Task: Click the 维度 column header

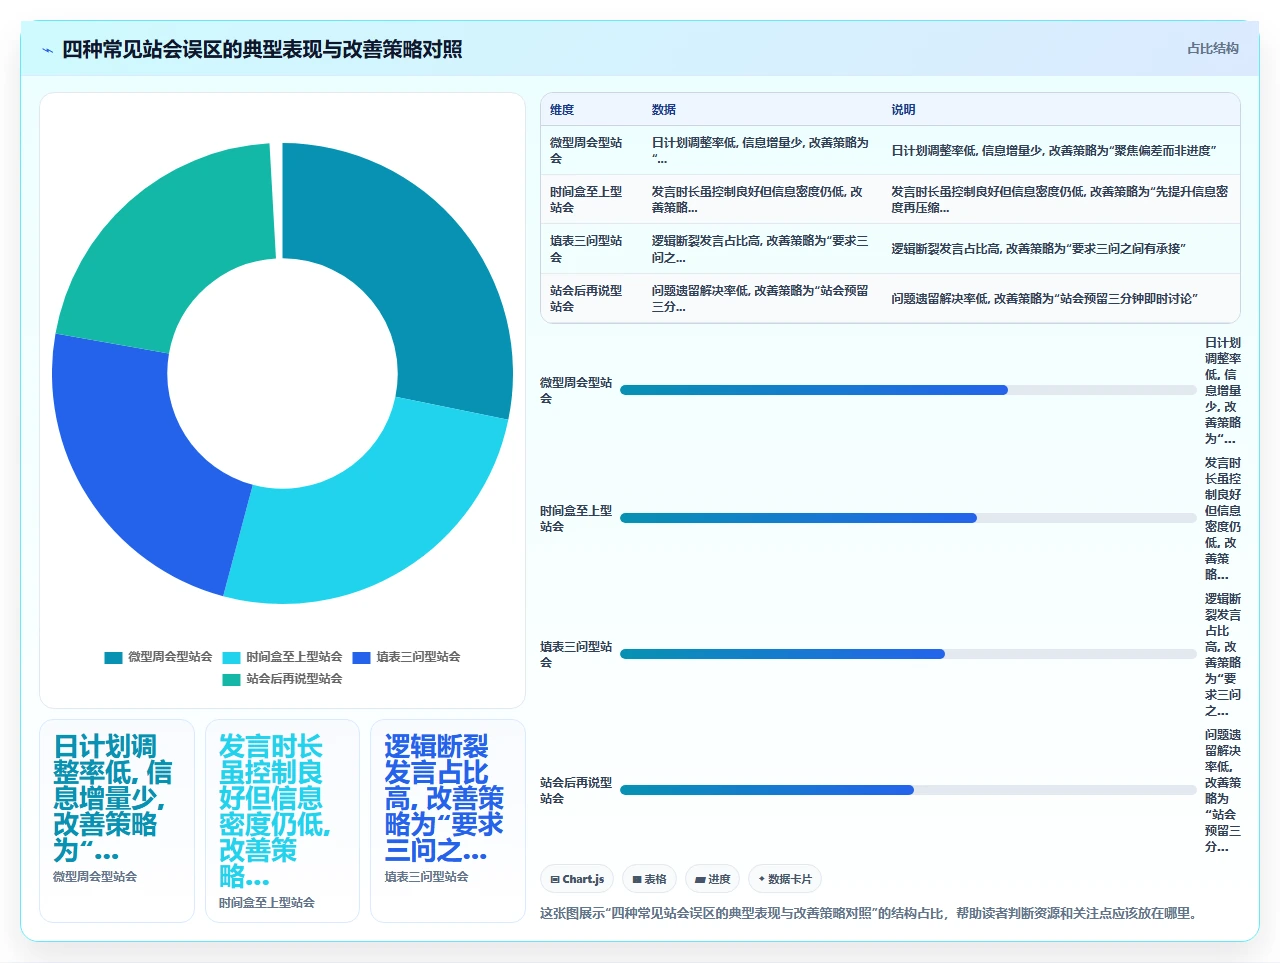Action: [x=562, y=110]
